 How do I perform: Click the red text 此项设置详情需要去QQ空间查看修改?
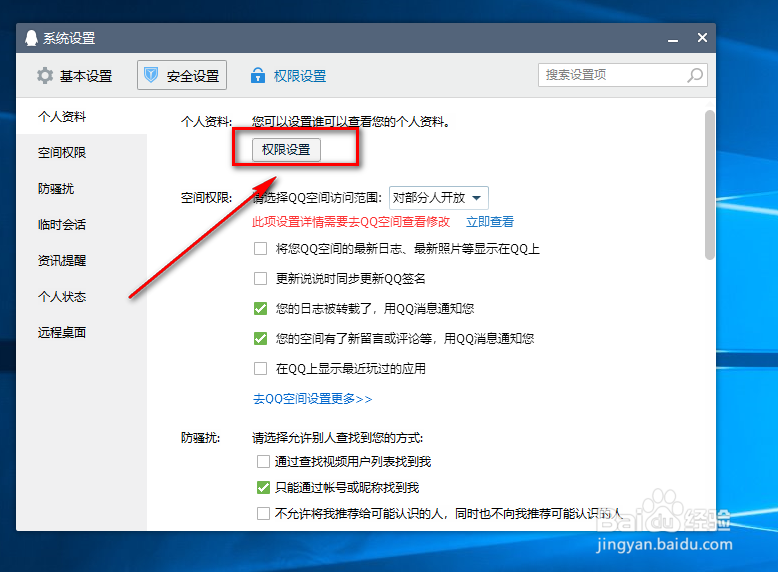pyautogui.click(x=351, y=222)
